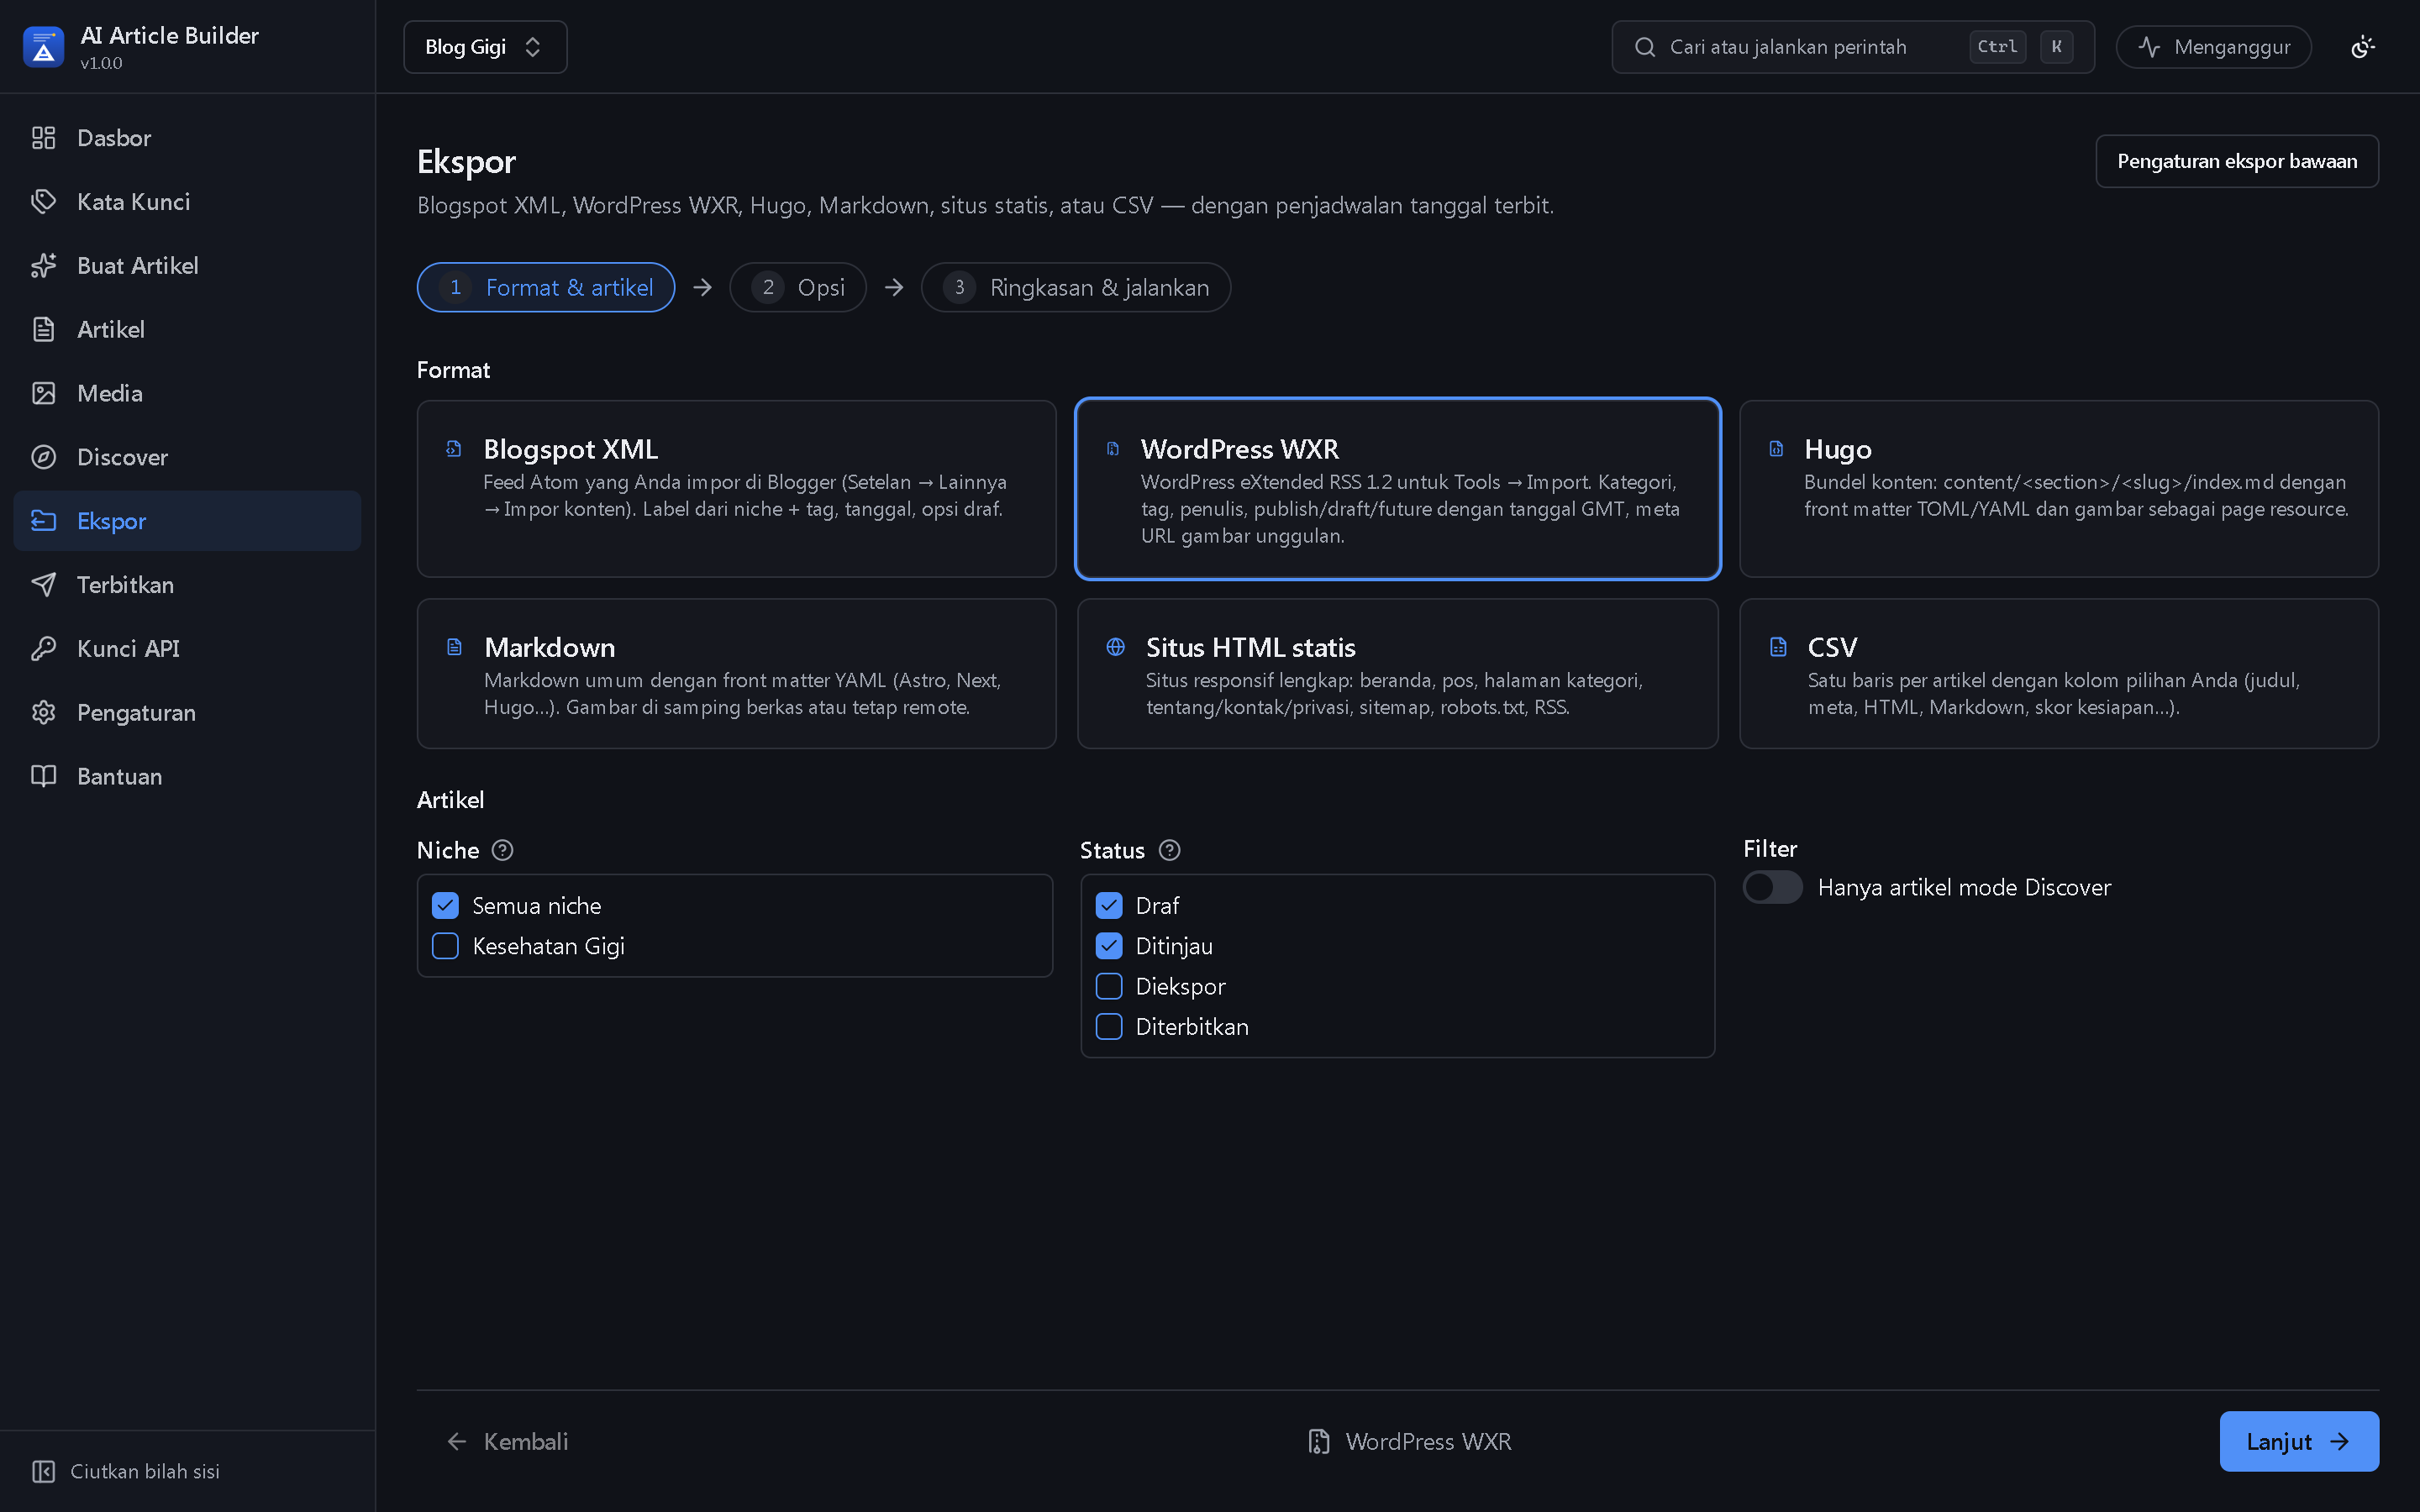
Task: Go to step 3 Ringkasan & jalankan
Action: [1076, 288]
